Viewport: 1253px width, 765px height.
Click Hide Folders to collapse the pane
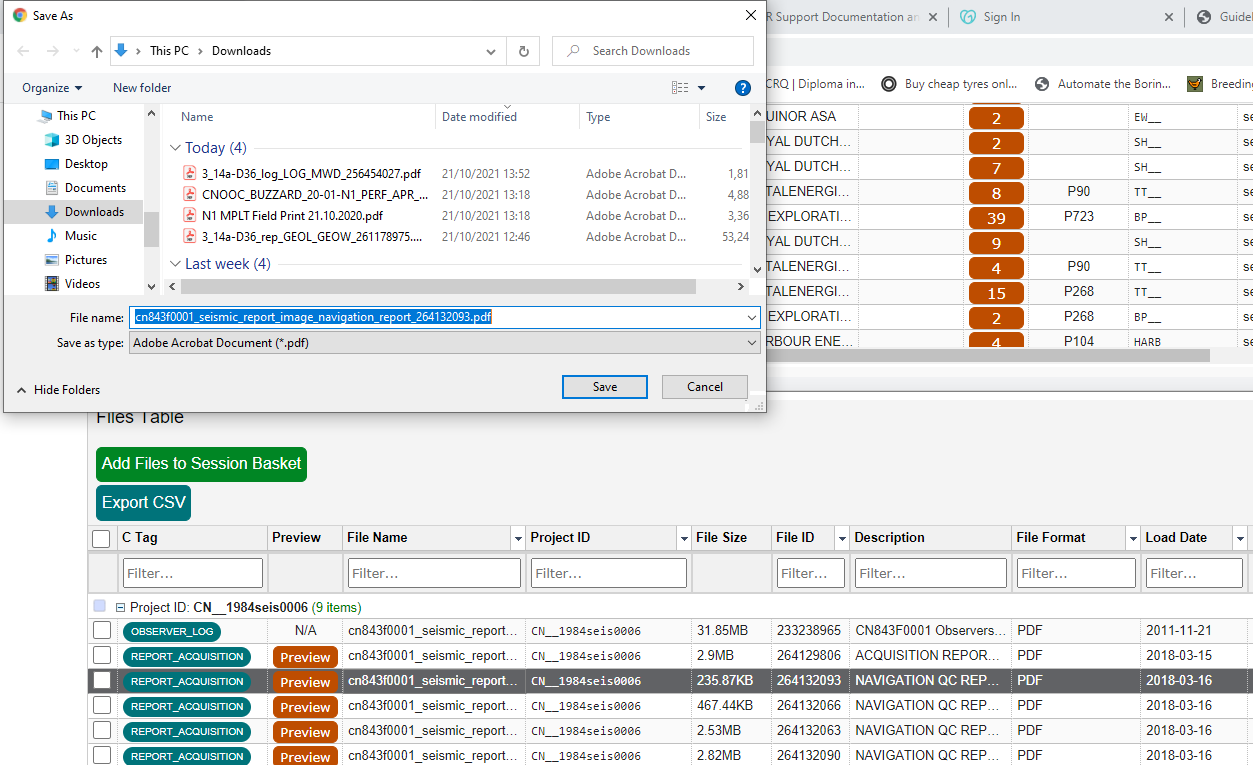click(x=59, y=390)
